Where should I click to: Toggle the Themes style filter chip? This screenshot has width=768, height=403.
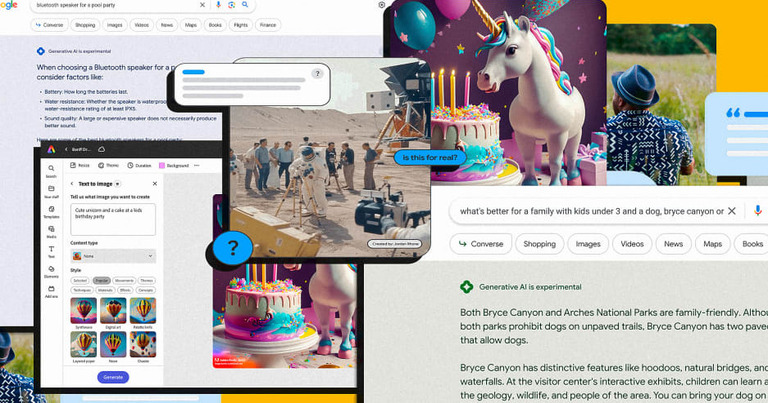point(146,281)
